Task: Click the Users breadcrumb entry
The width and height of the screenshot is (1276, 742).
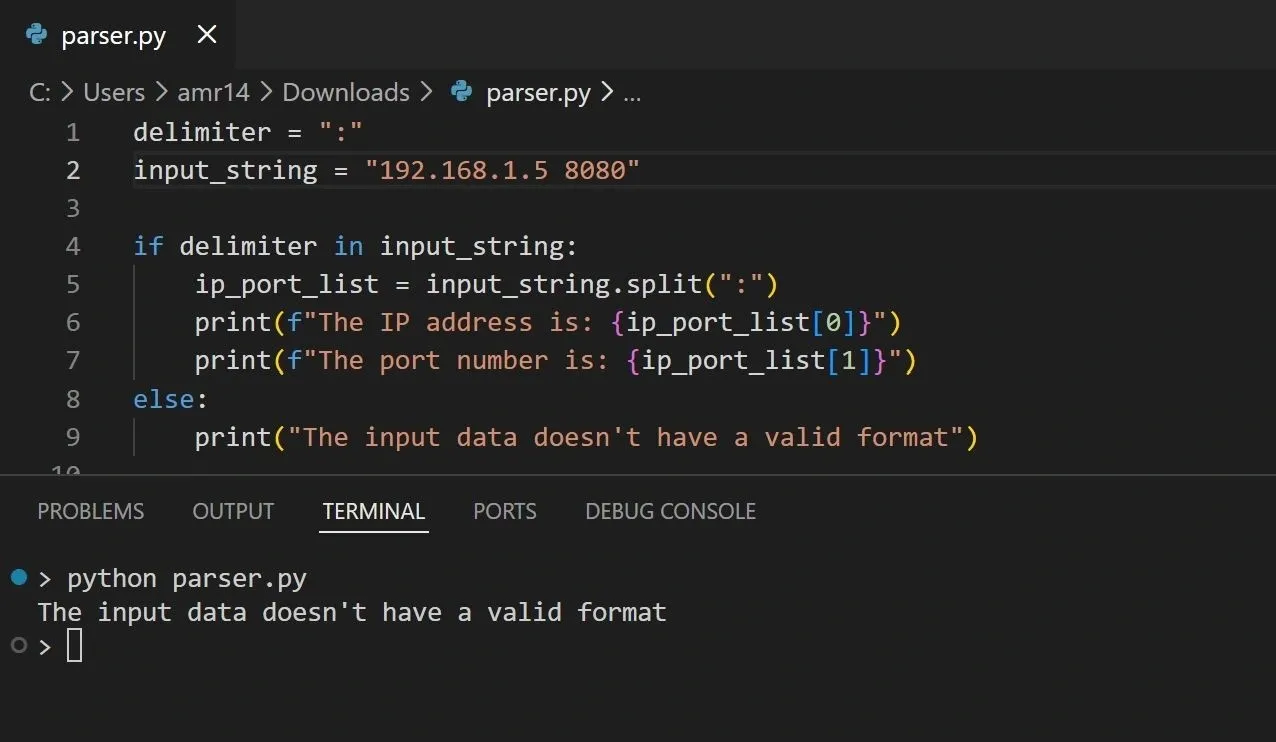Action: (x=113, y=91)
